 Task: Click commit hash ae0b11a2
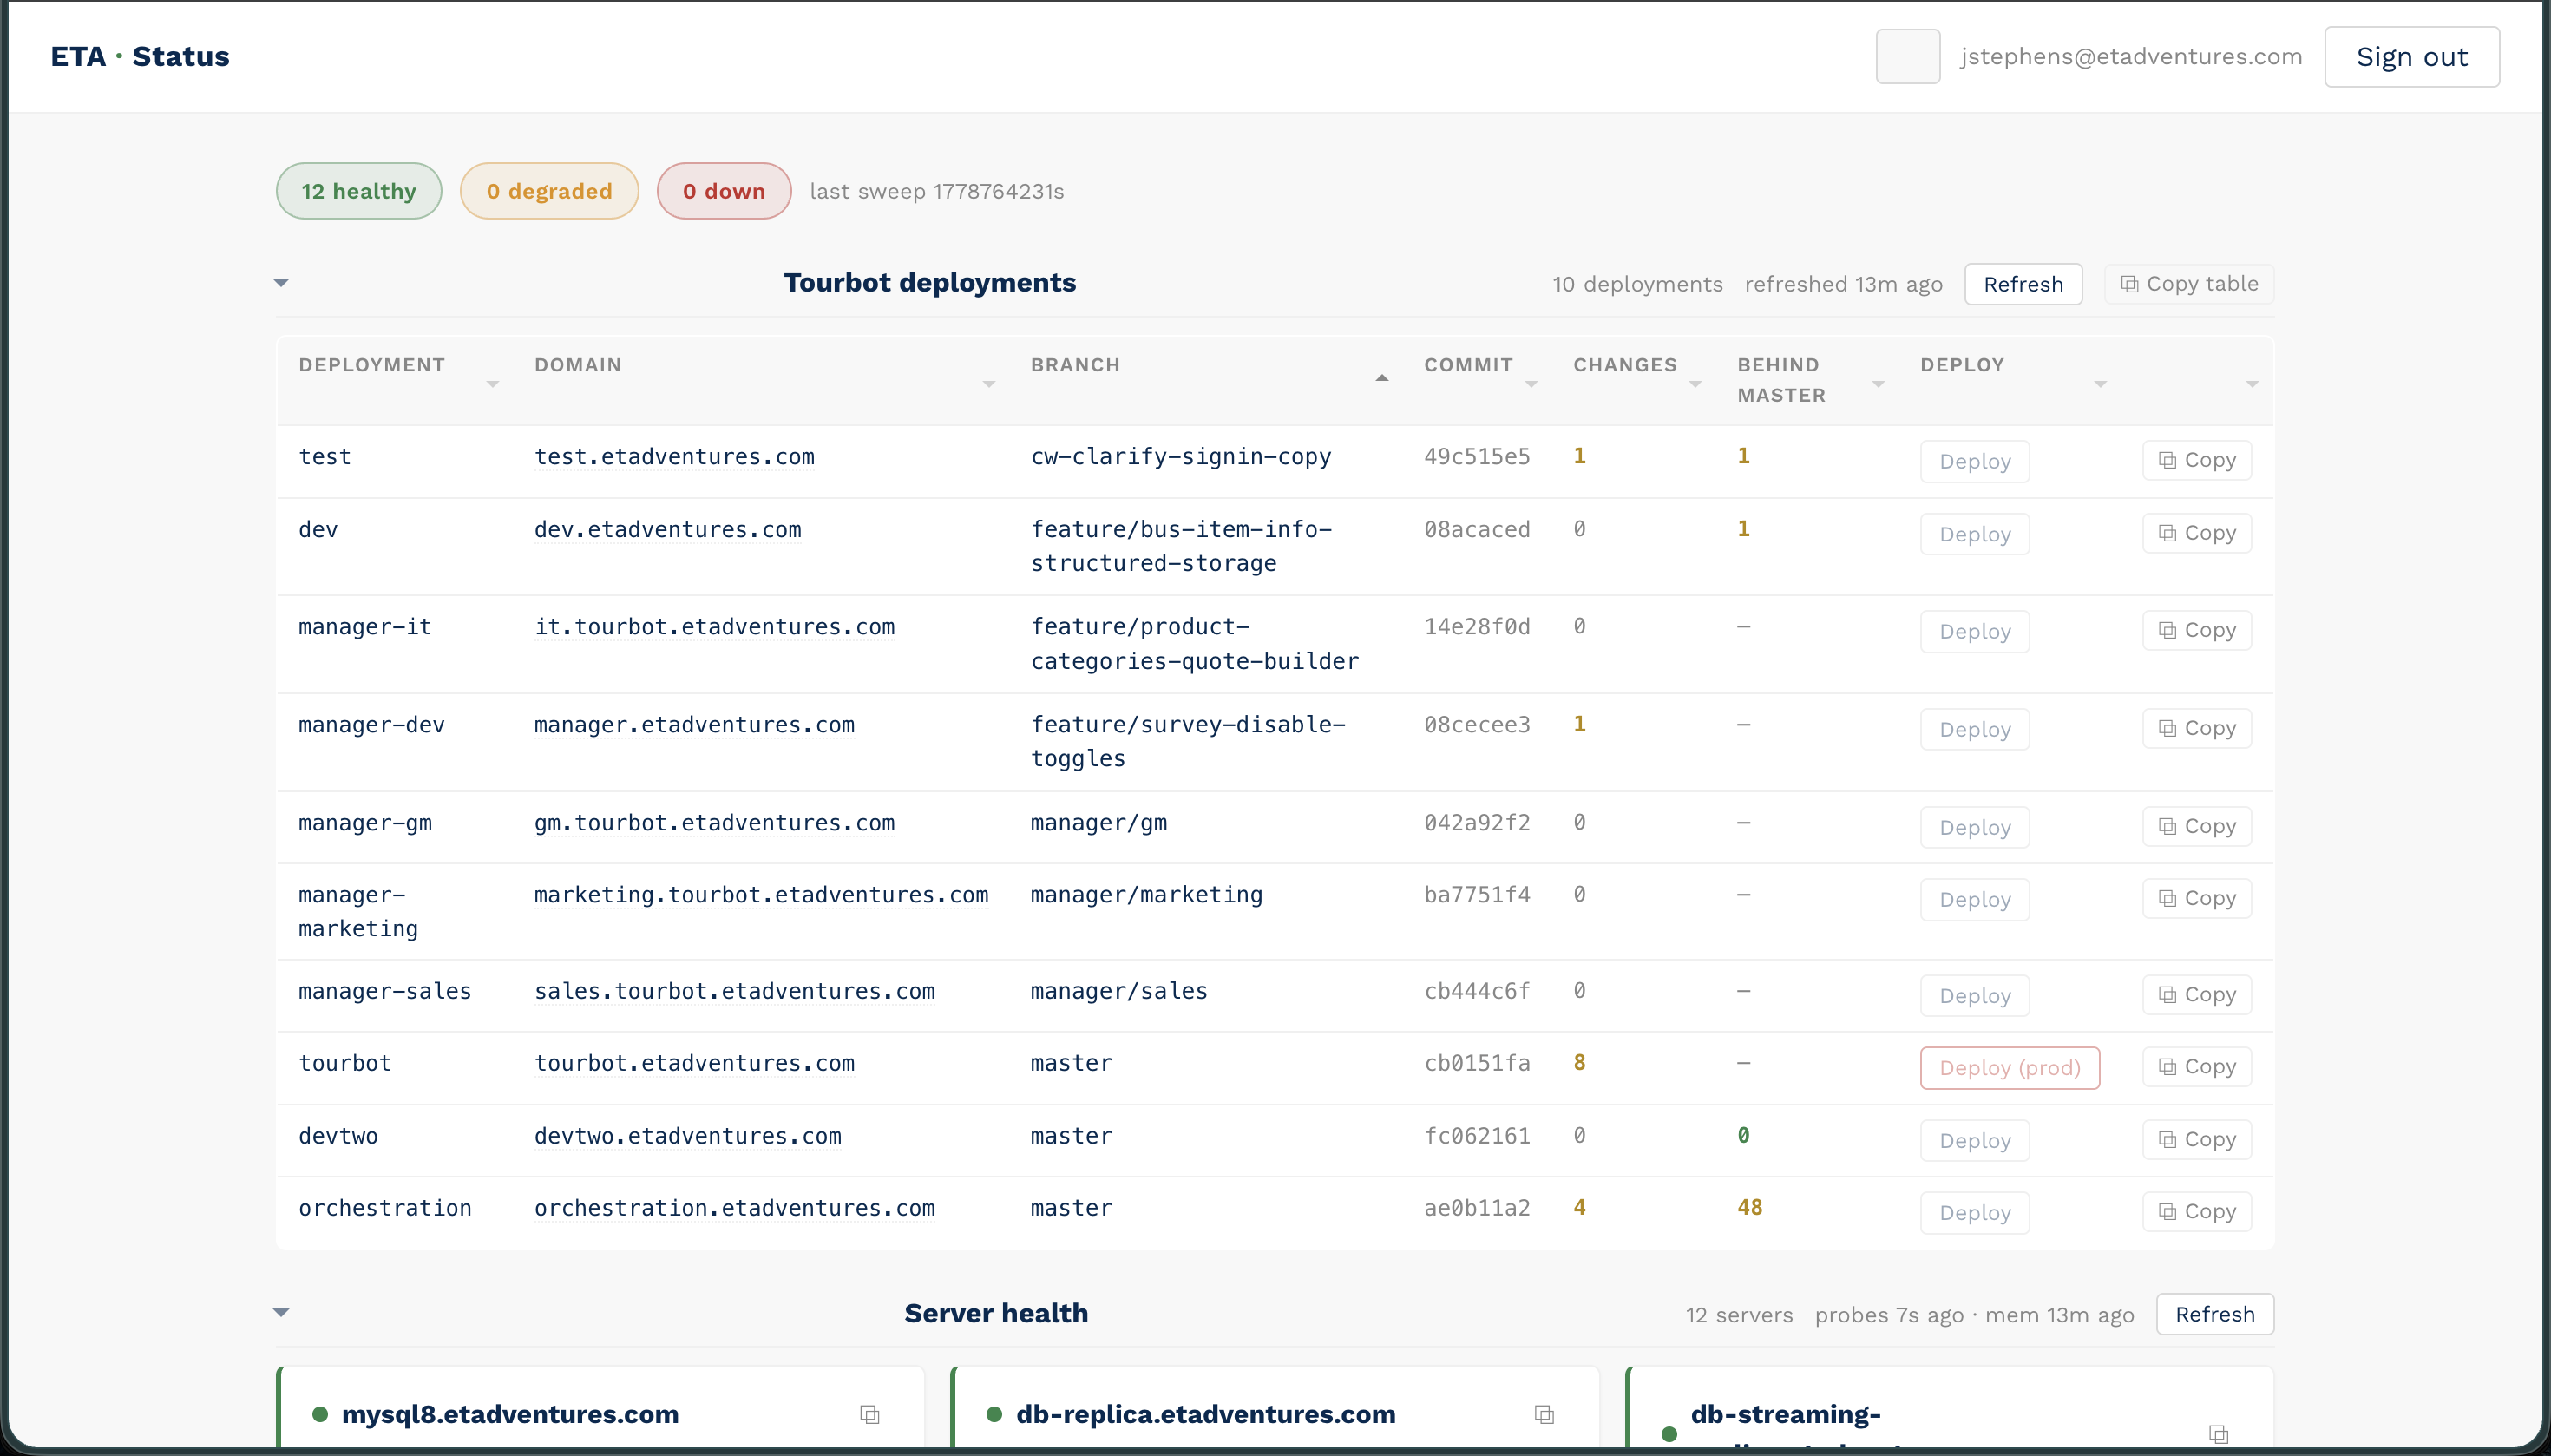pyautogui.click(x=1476, y=1208)
